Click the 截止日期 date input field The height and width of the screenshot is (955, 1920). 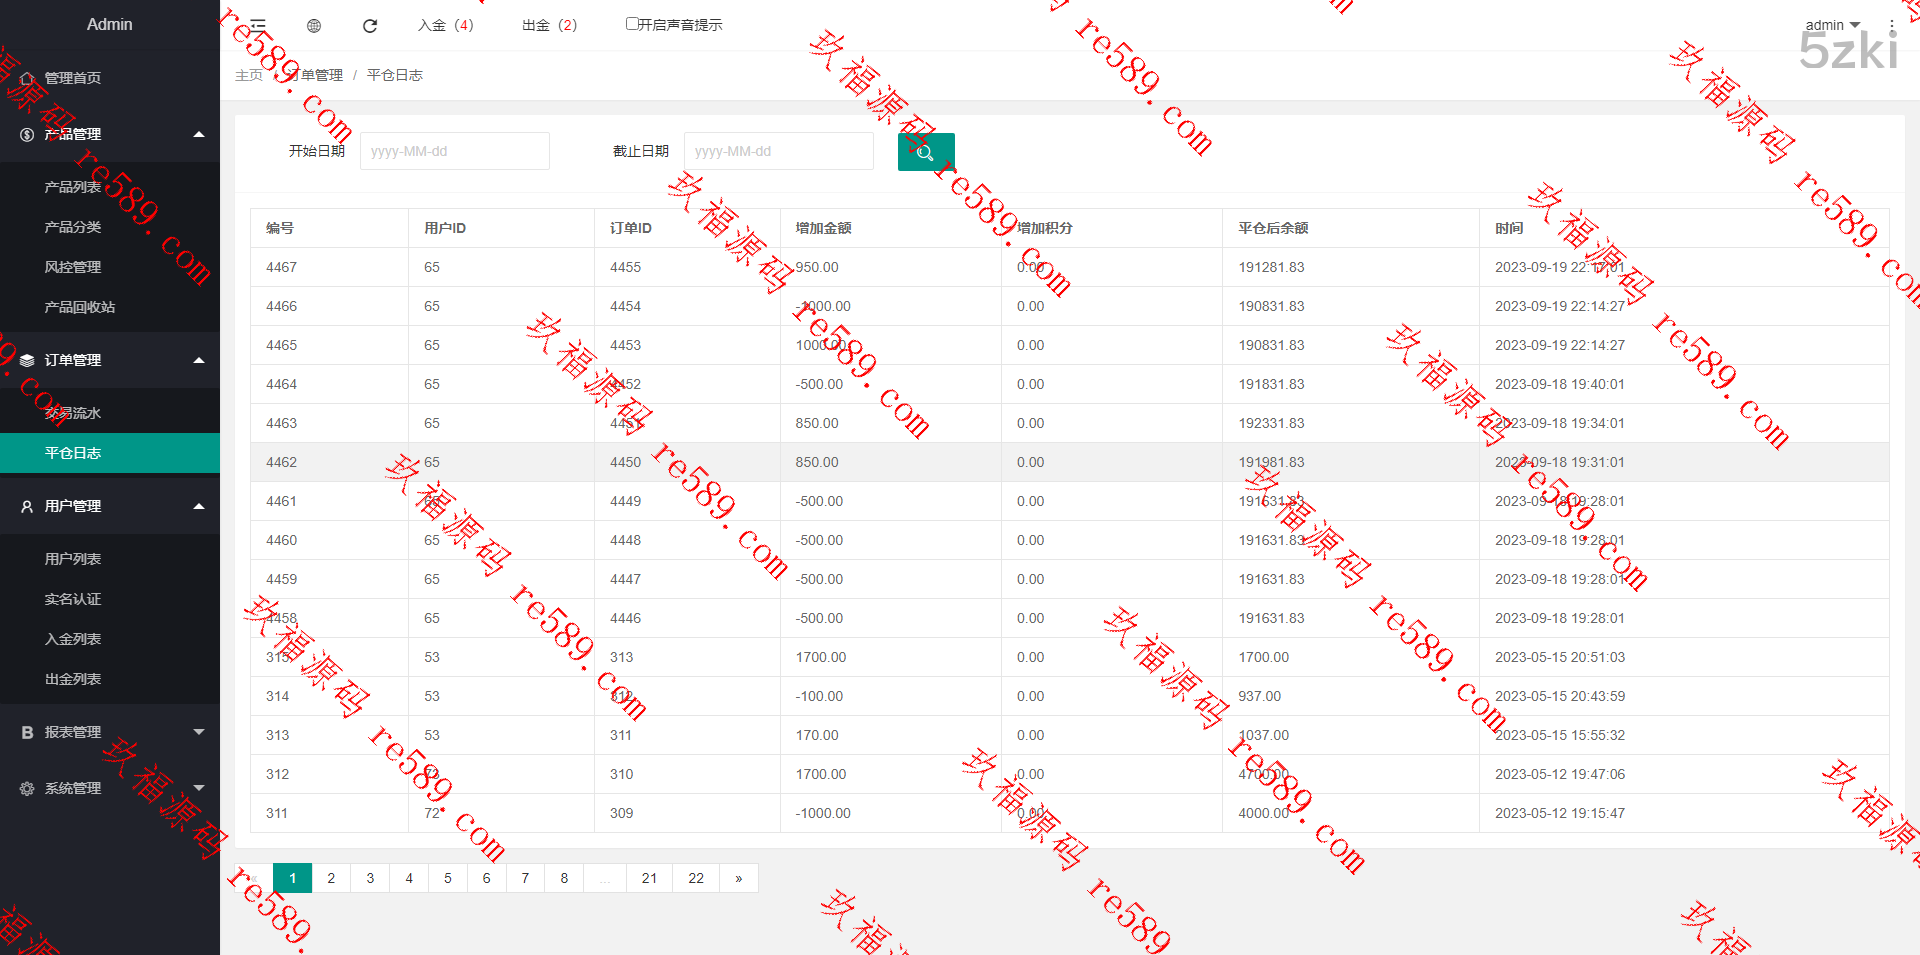pyautogui.click(x=778, y=151)
